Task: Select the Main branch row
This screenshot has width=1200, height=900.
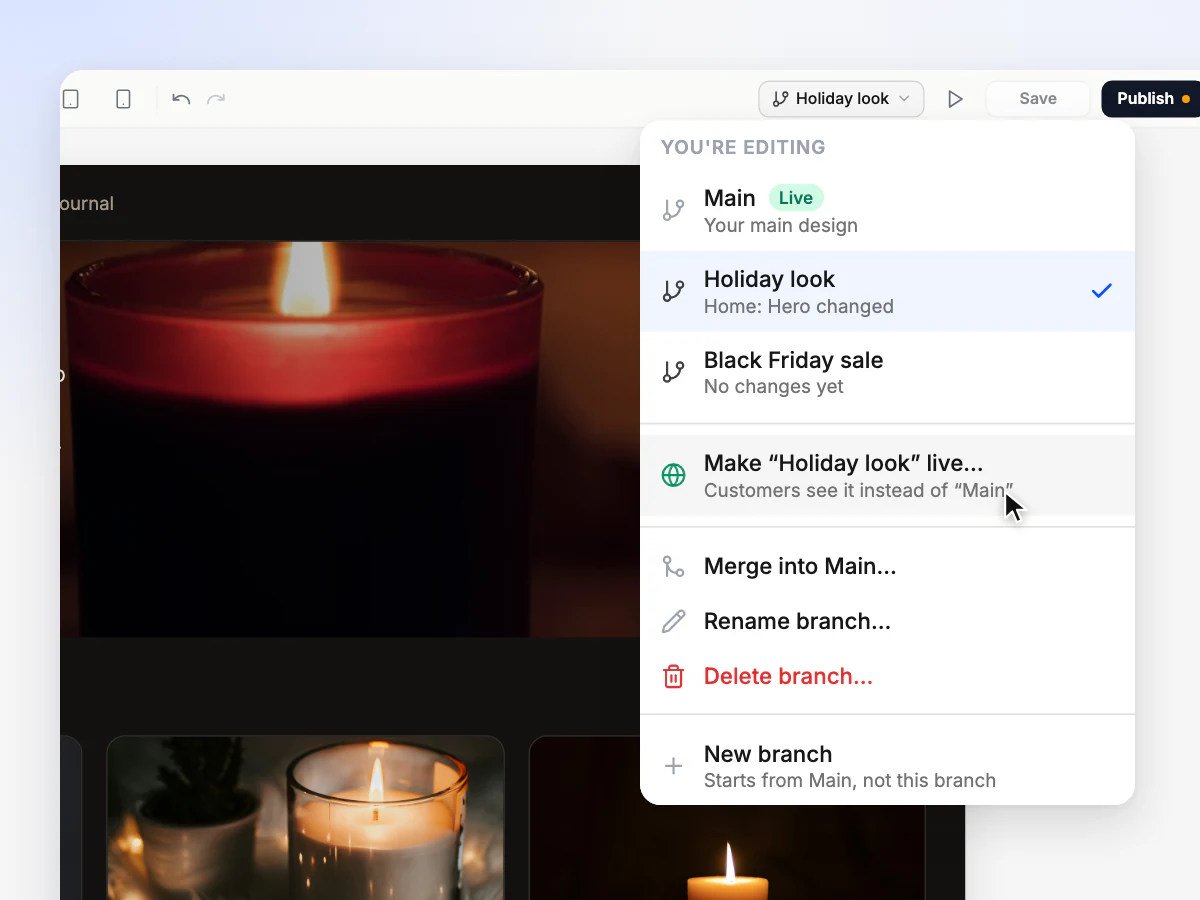Action: [x=887, y=210]
